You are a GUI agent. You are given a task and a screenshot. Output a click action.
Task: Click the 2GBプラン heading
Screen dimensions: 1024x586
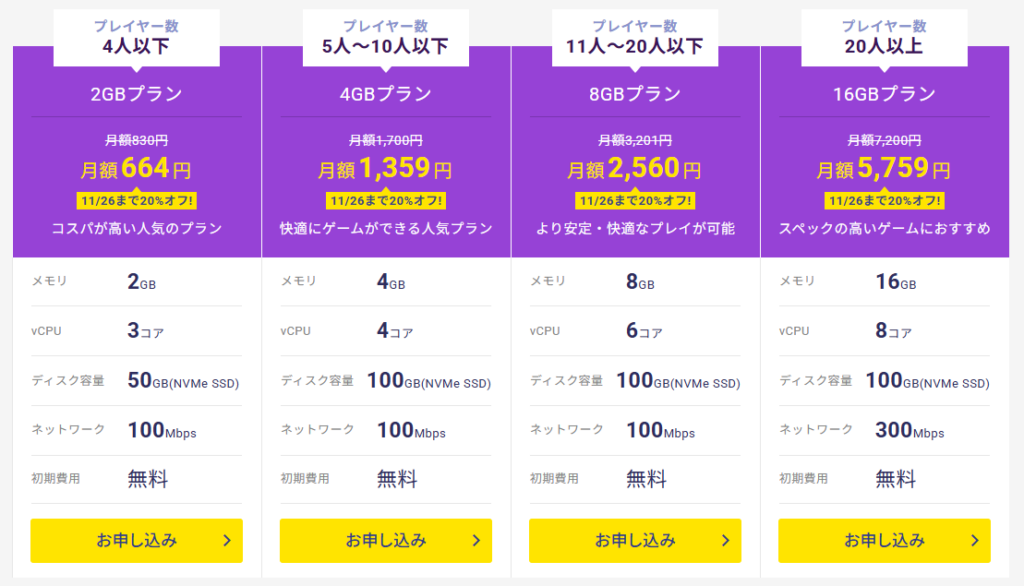coord(136,94)
